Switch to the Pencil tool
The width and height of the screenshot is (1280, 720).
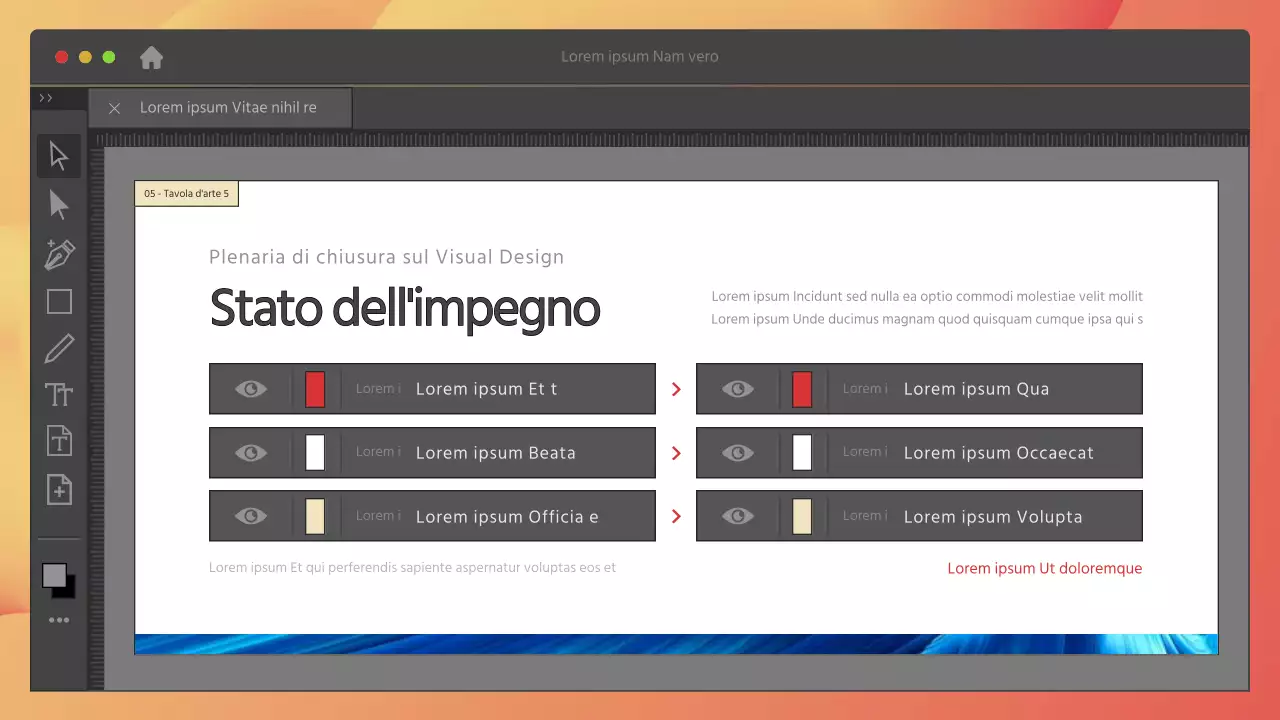click(58, 347)
